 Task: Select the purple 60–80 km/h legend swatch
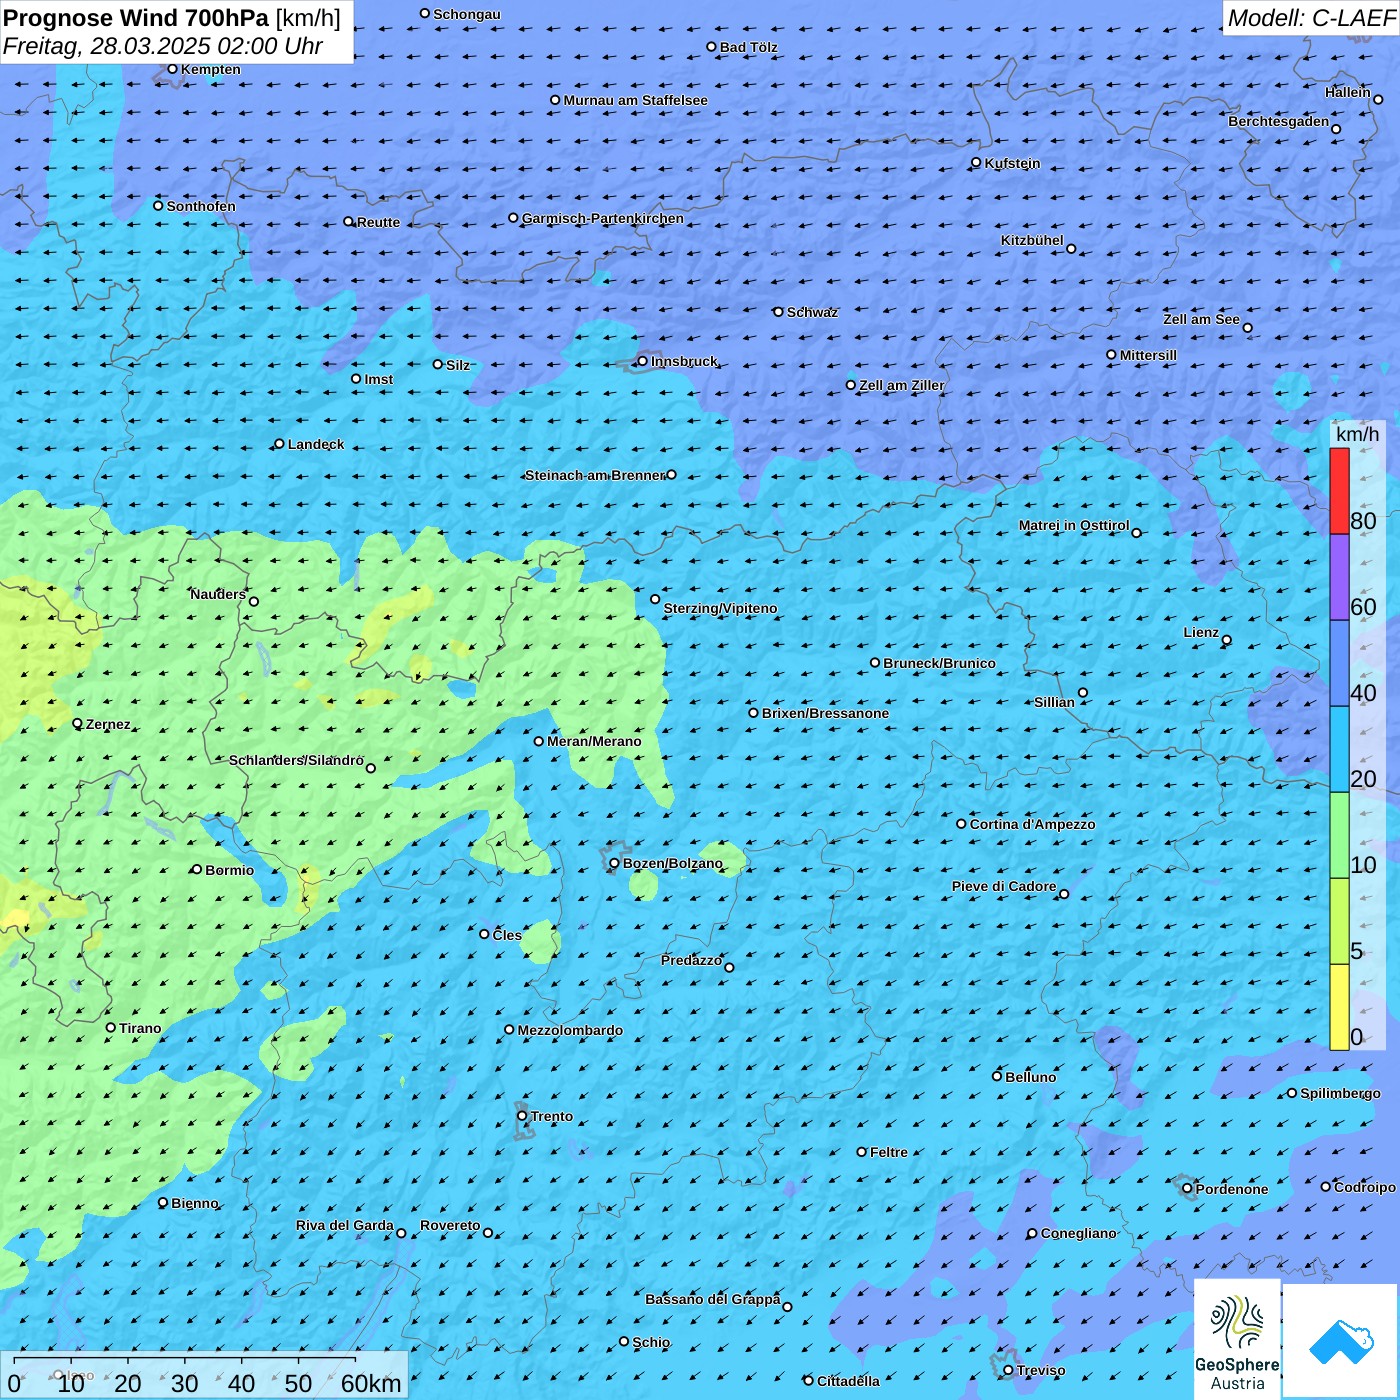coord(1339,577)
